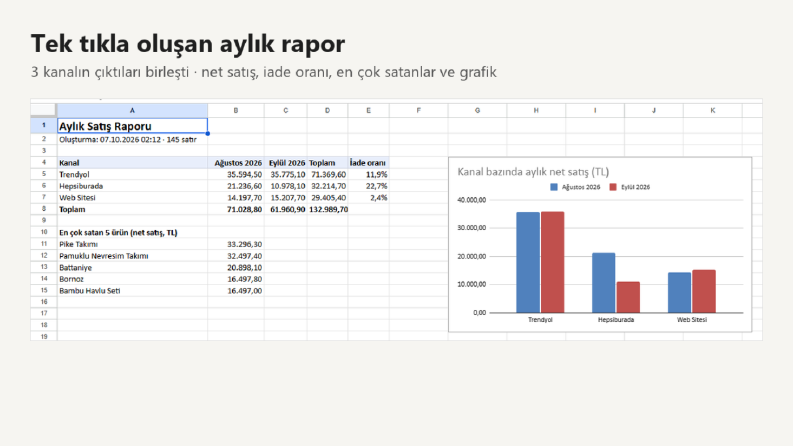Select column I header

[595, 110]
